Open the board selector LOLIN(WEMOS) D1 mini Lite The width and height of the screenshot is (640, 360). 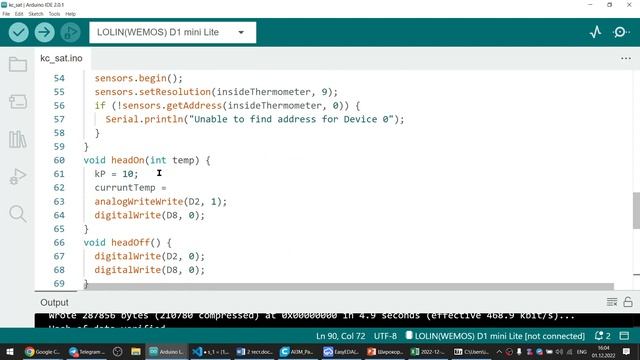[x=172, y=32]
